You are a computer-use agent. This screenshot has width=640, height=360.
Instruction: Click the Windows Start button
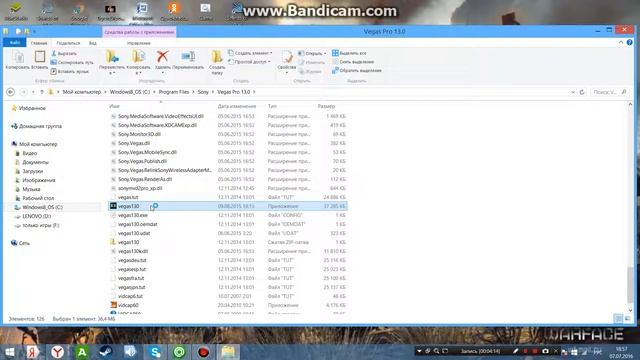[x=9, y=352]
